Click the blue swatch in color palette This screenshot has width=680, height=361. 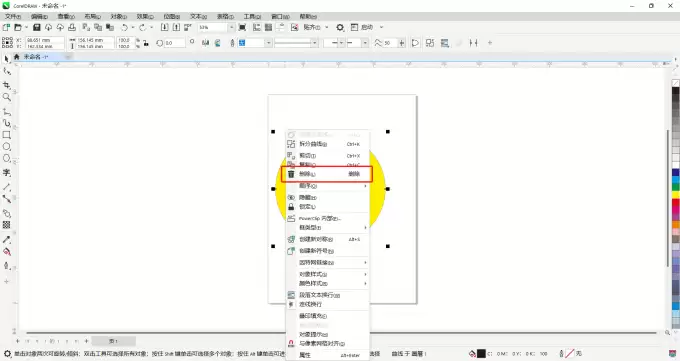675,173
